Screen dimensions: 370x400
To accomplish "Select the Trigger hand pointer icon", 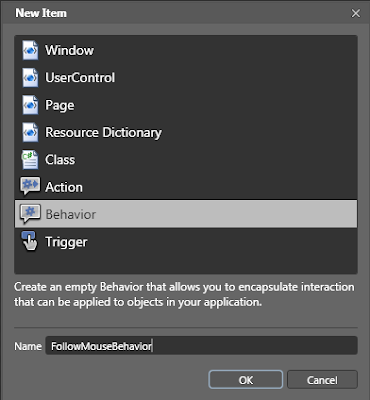I will (x=30, y=241).
